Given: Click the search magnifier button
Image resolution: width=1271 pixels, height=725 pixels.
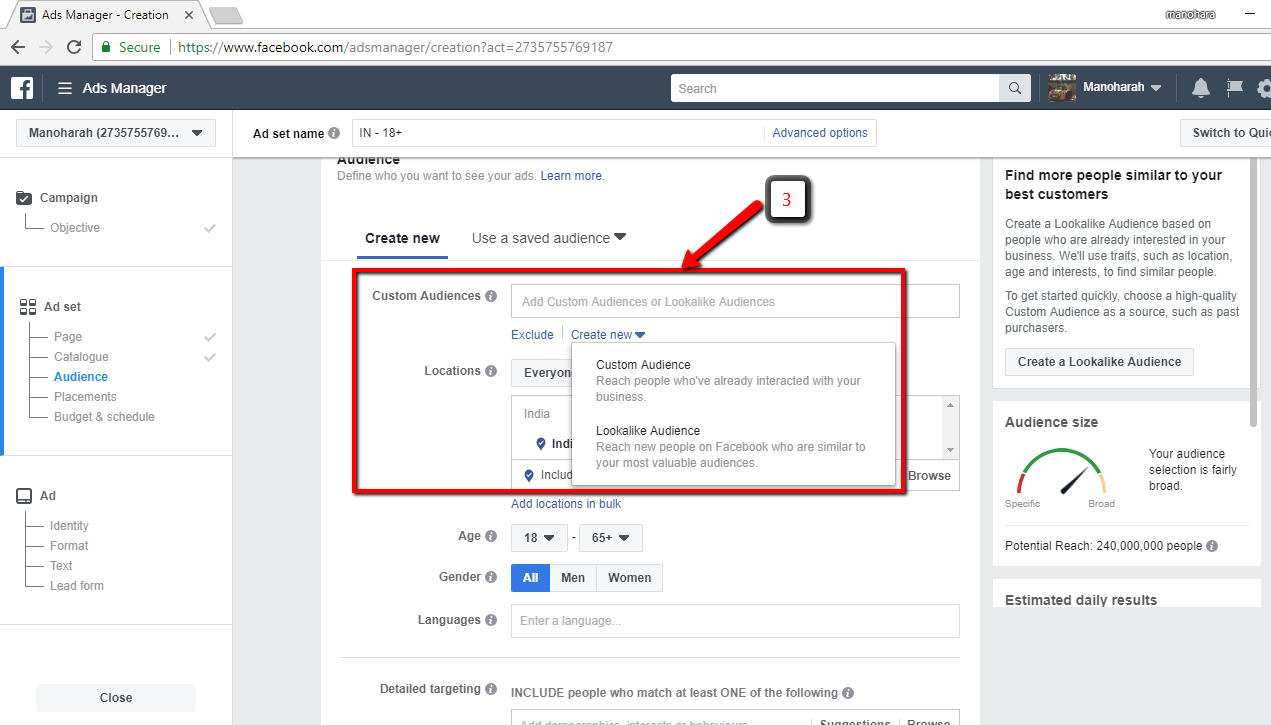Looking at the screenshot, I should tap(1015, 88).
